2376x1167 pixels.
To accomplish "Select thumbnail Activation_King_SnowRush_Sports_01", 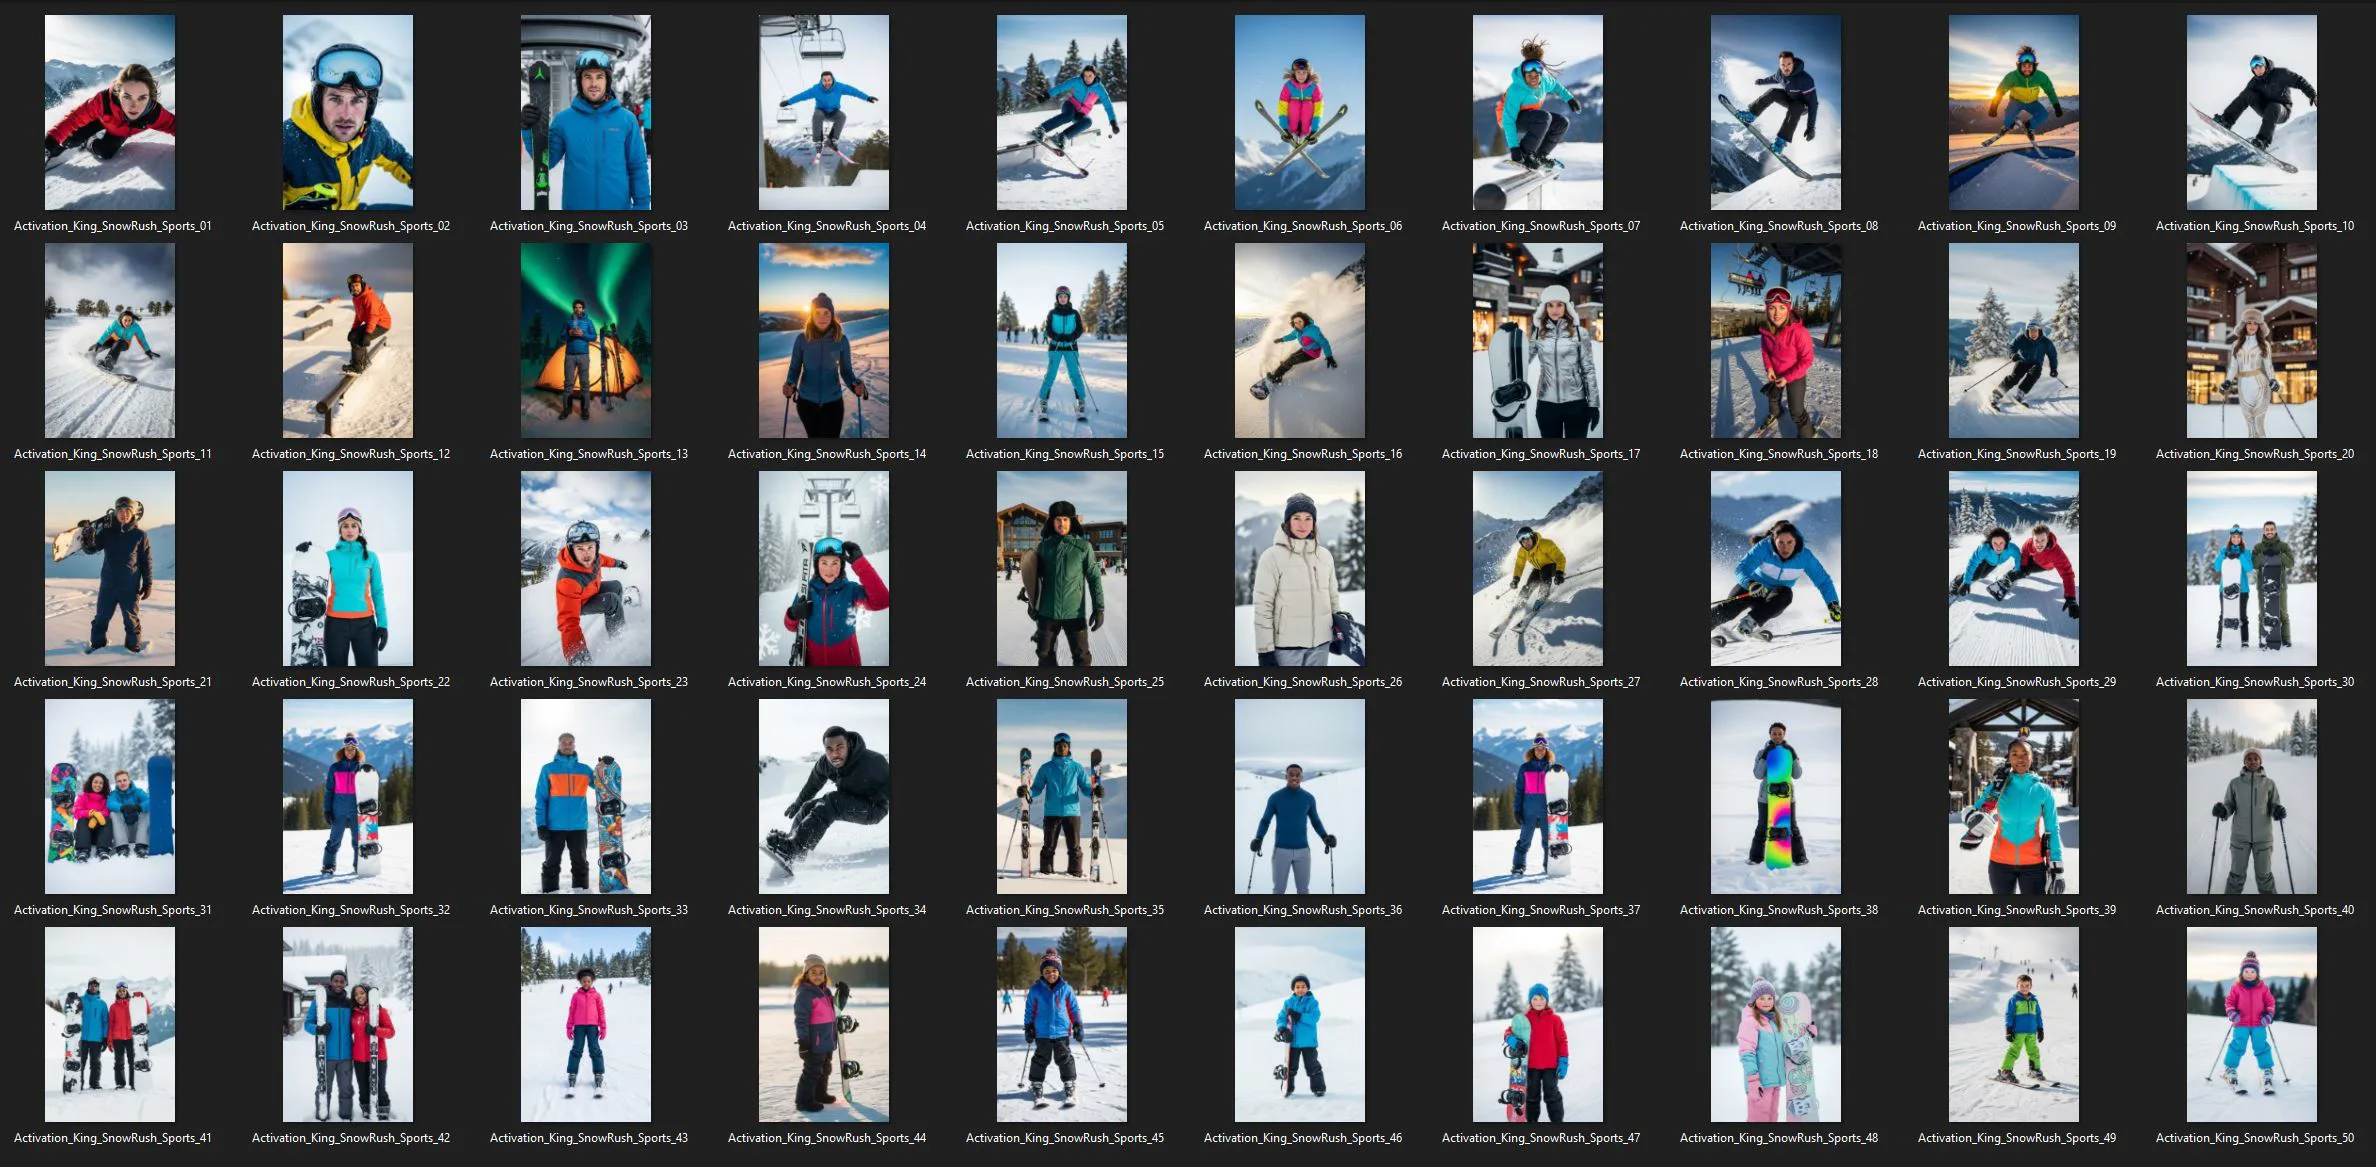I will point(110,112).
